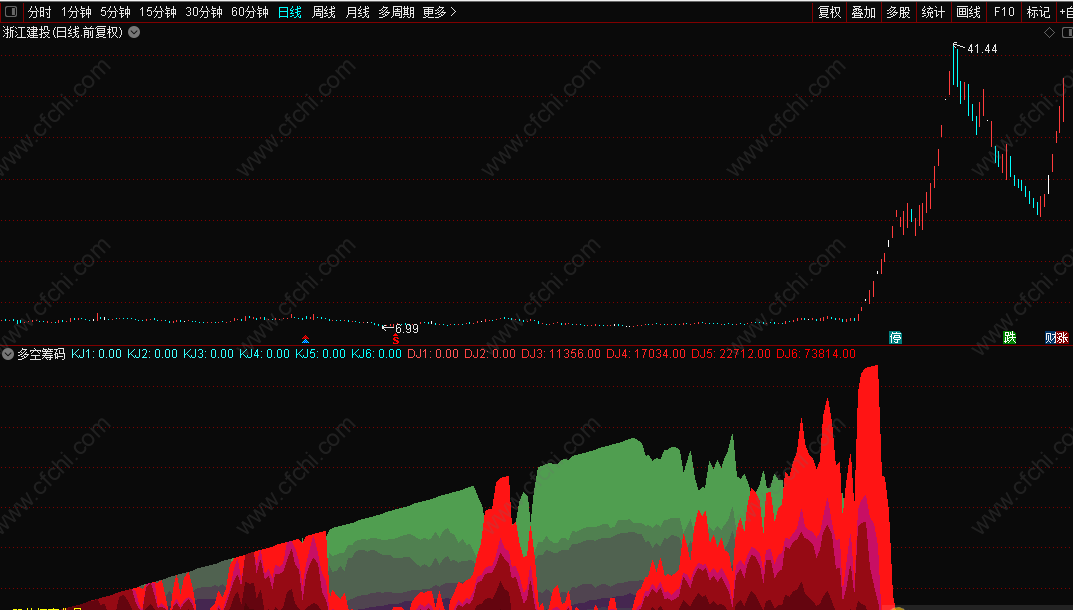Toggle the left sidebar panel icon
Screen dimensions: 1073x610
pos(11,12)
